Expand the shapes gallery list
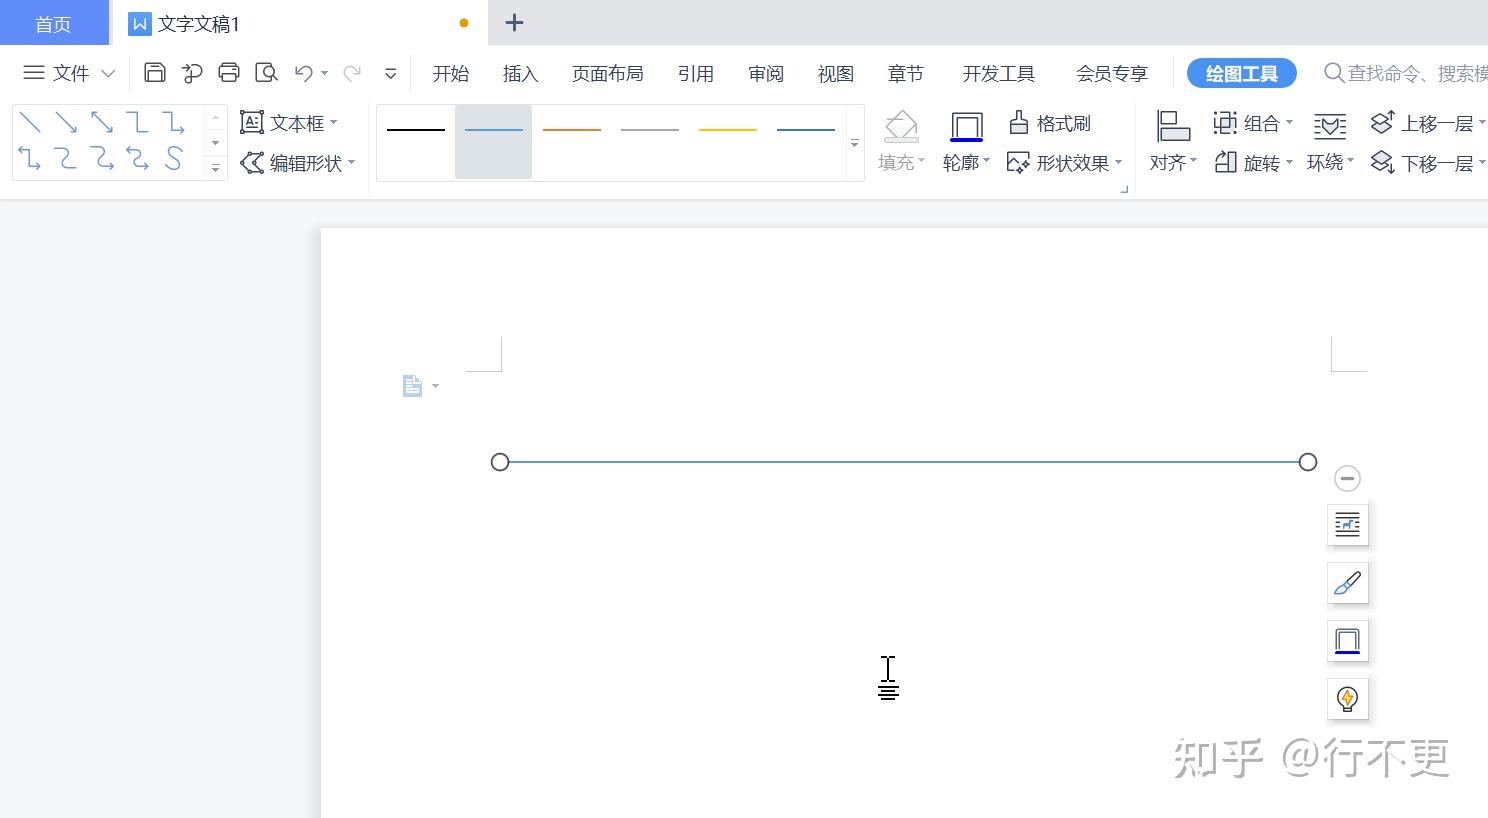This screenshot has height=818, width=1488. 215,168
